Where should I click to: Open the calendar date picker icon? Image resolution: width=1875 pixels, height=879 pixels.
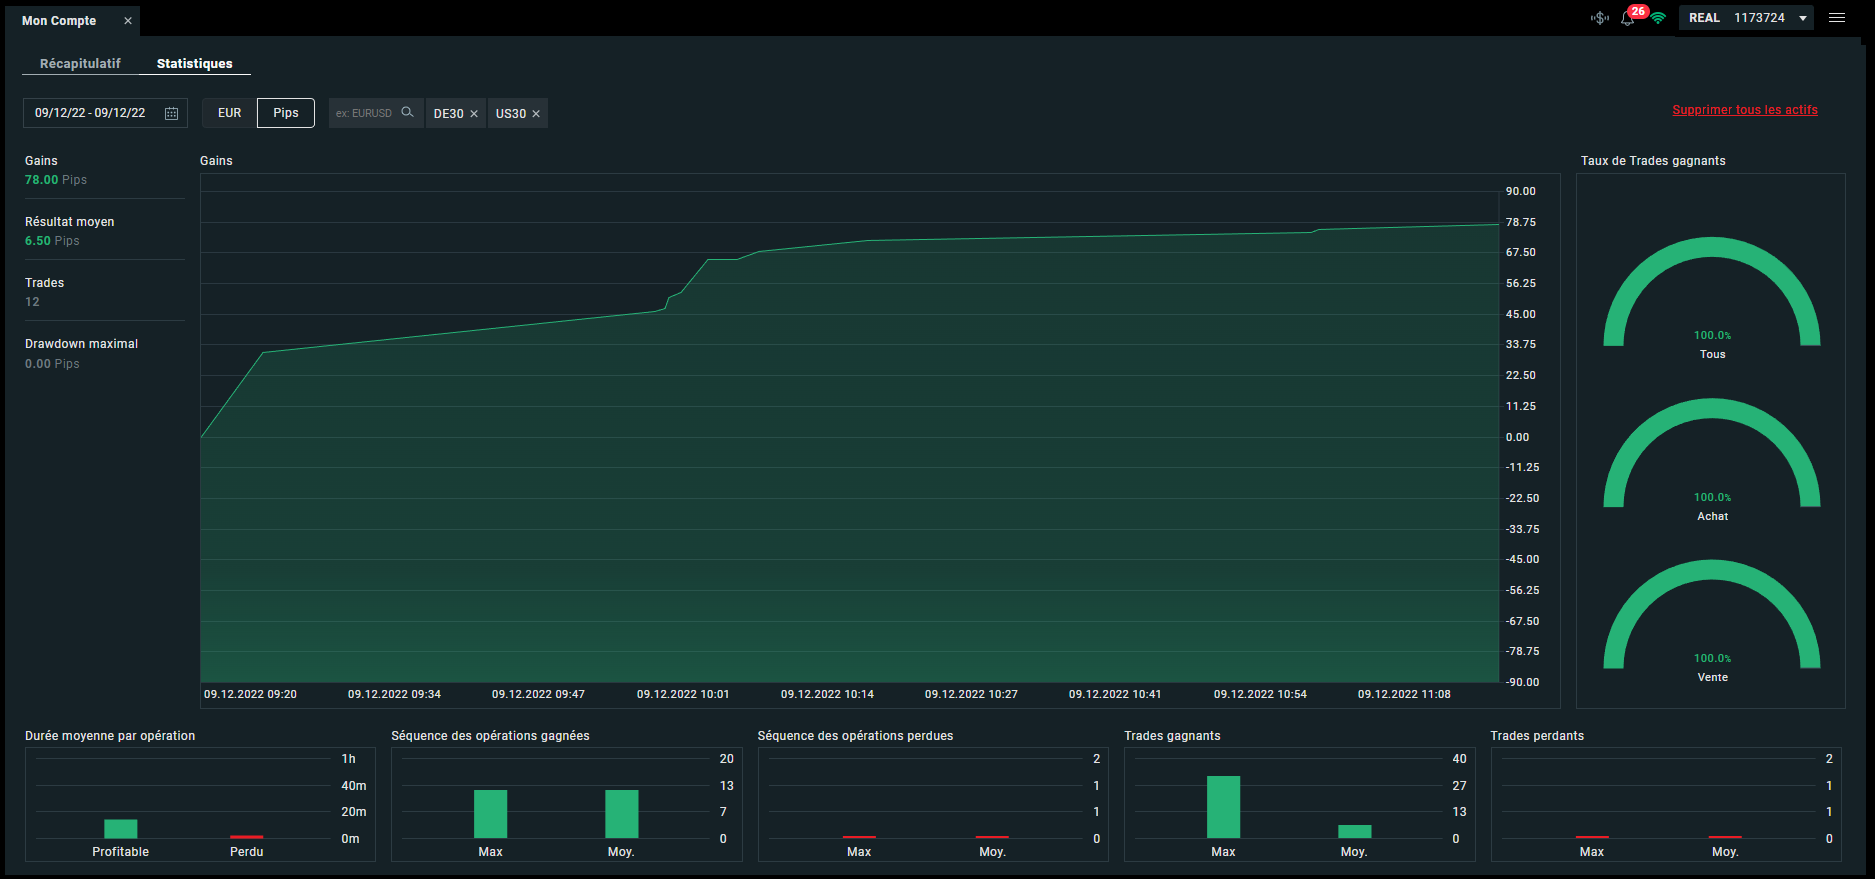tap(171, 113)
